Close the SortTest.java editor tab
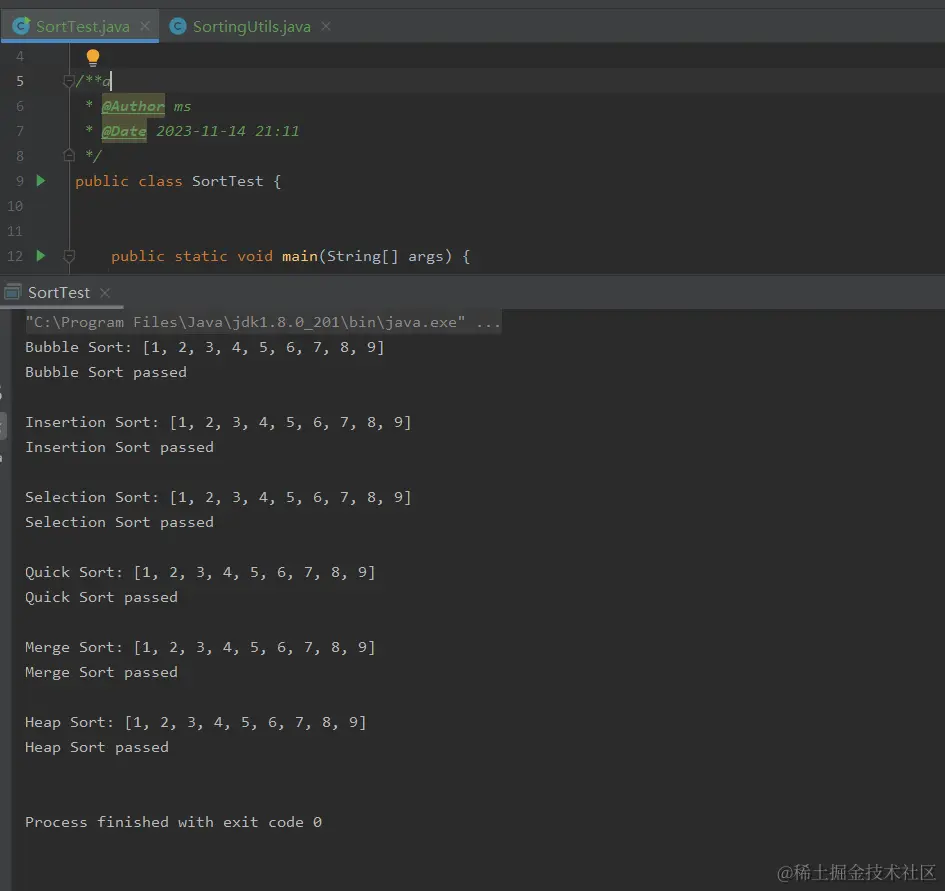The image size is (945, 891). pyautogui.click(x=145, y=26)
